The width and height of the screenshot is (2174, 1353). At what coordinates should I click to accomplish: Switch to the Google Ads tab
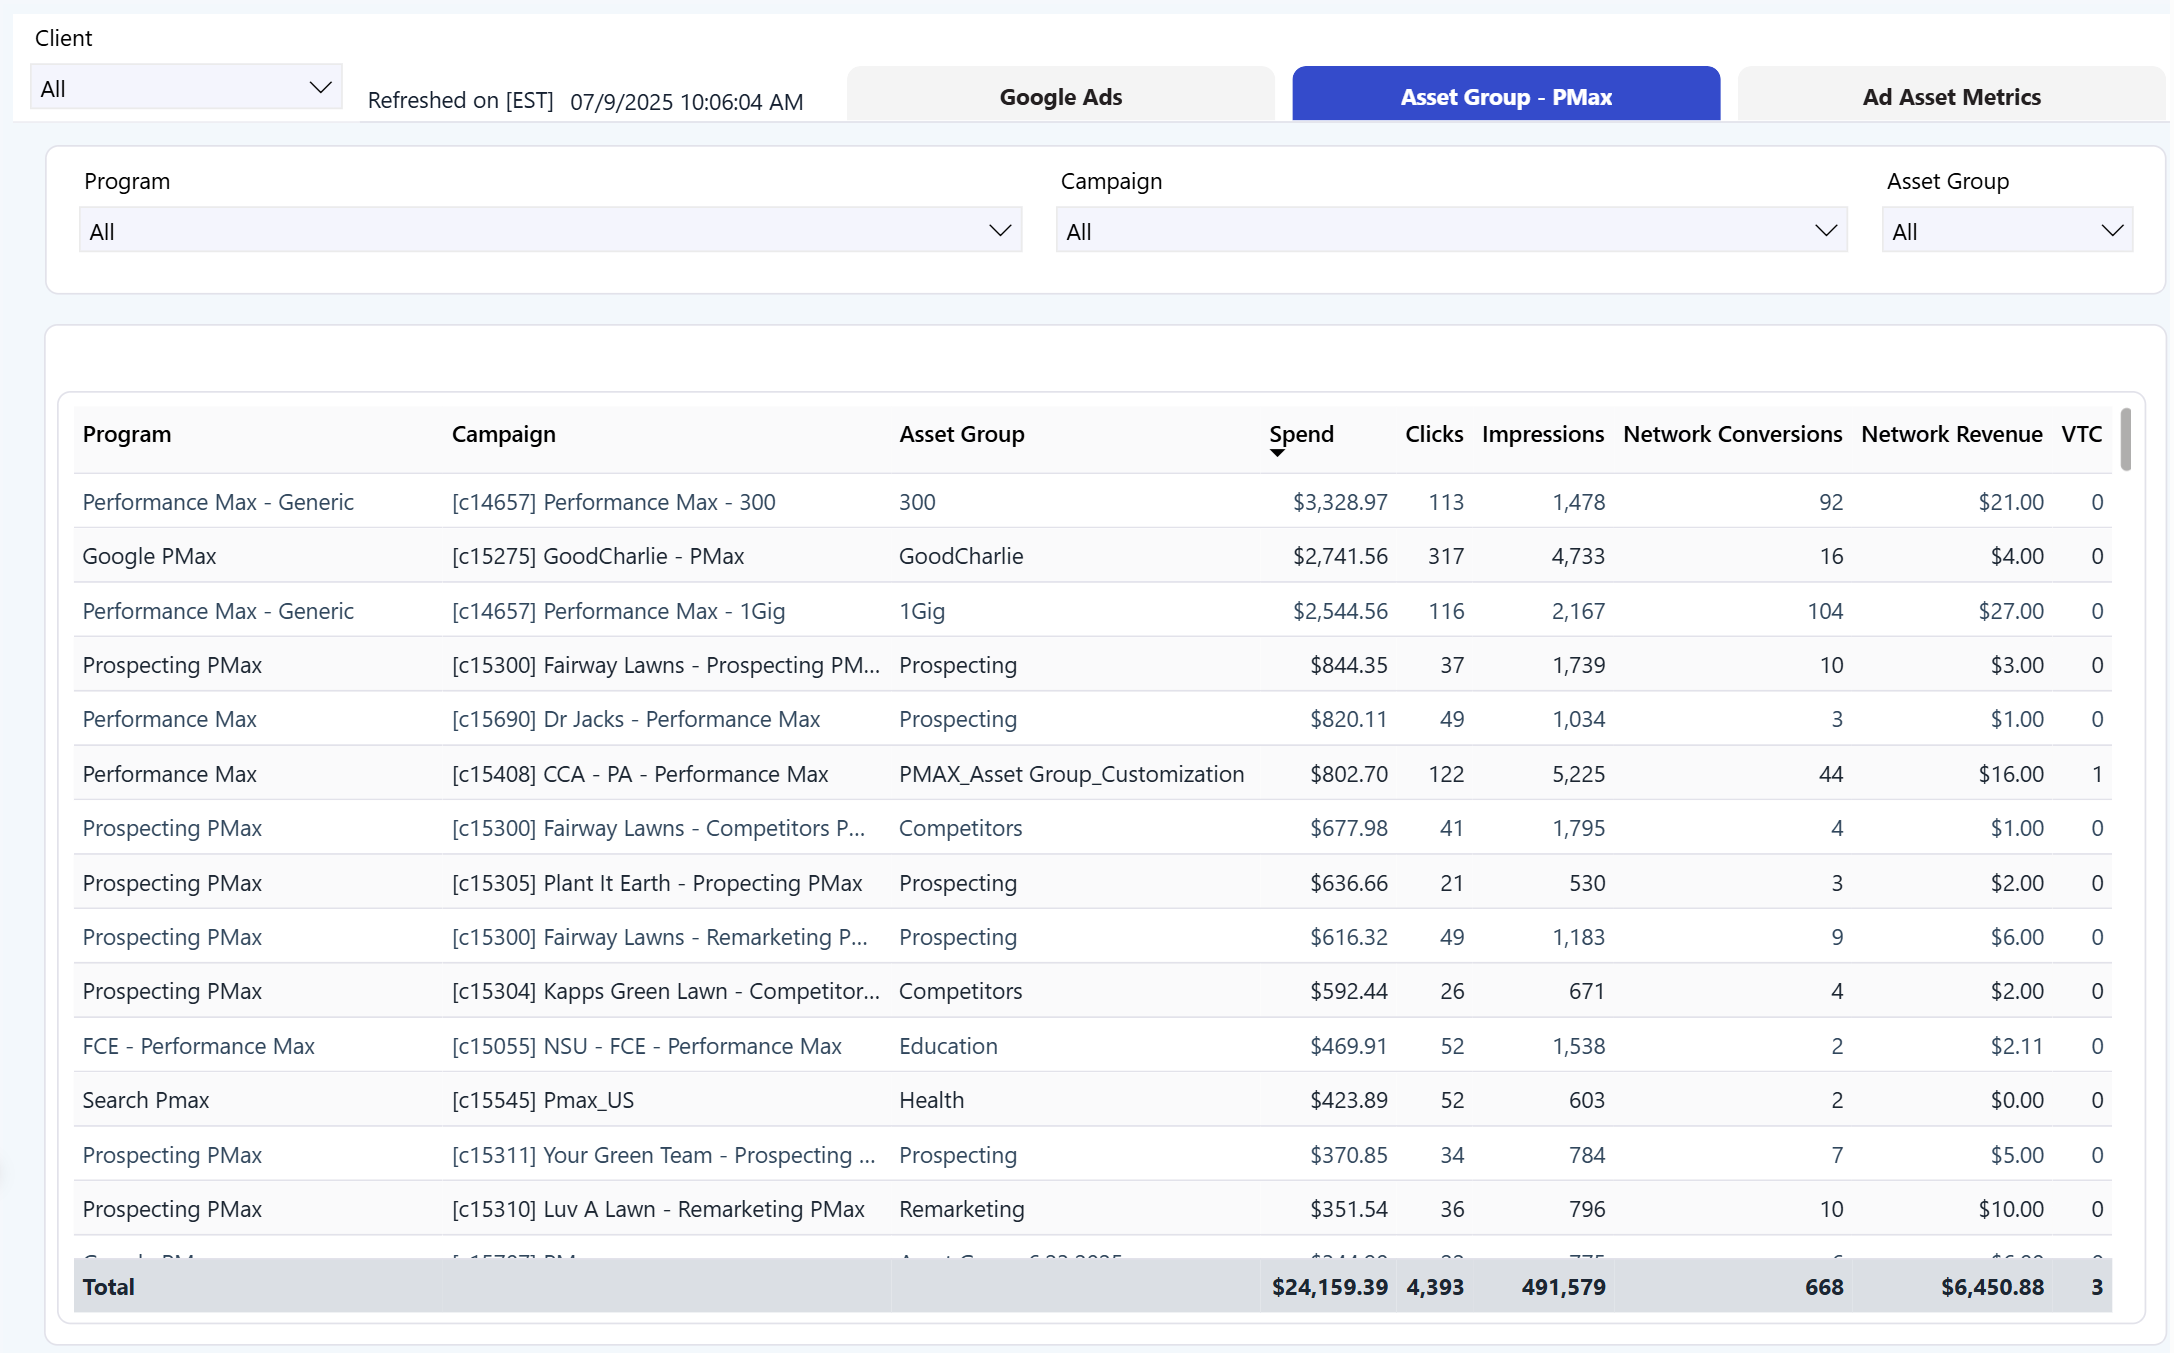(1060, 97)
